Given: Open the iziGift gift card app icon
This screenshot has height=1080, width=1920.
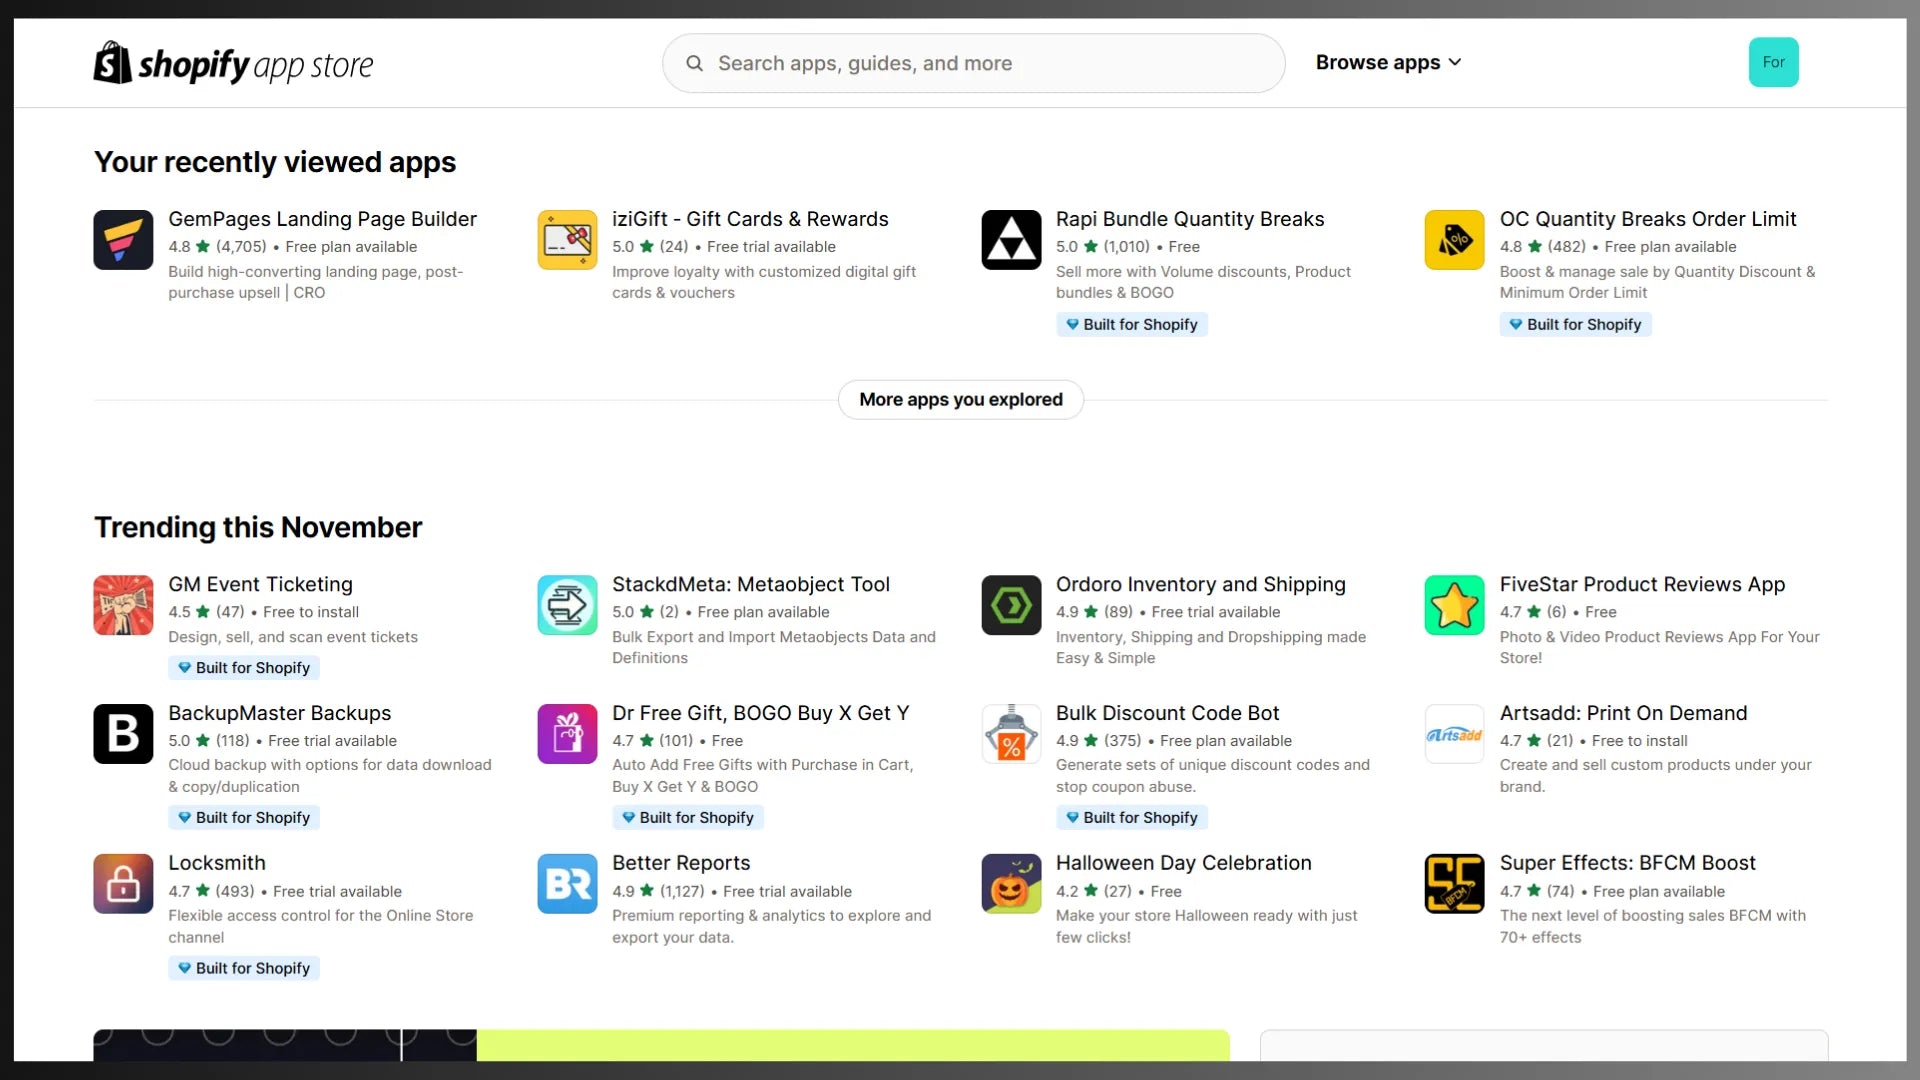Looking at the screenshot, I should pos(567,240).
